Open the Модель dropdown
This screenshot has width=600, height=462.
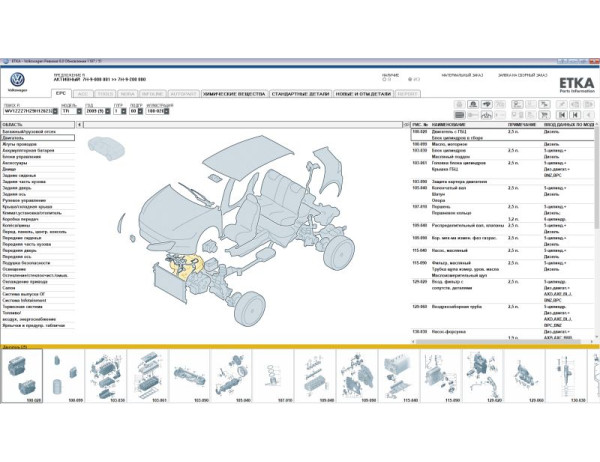pyautogui.click(x=83, y=111)
